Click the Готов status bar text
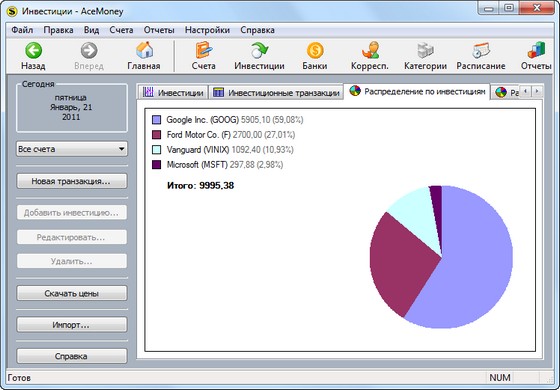Screen dimensions: 560x390 tap(19, 378)
